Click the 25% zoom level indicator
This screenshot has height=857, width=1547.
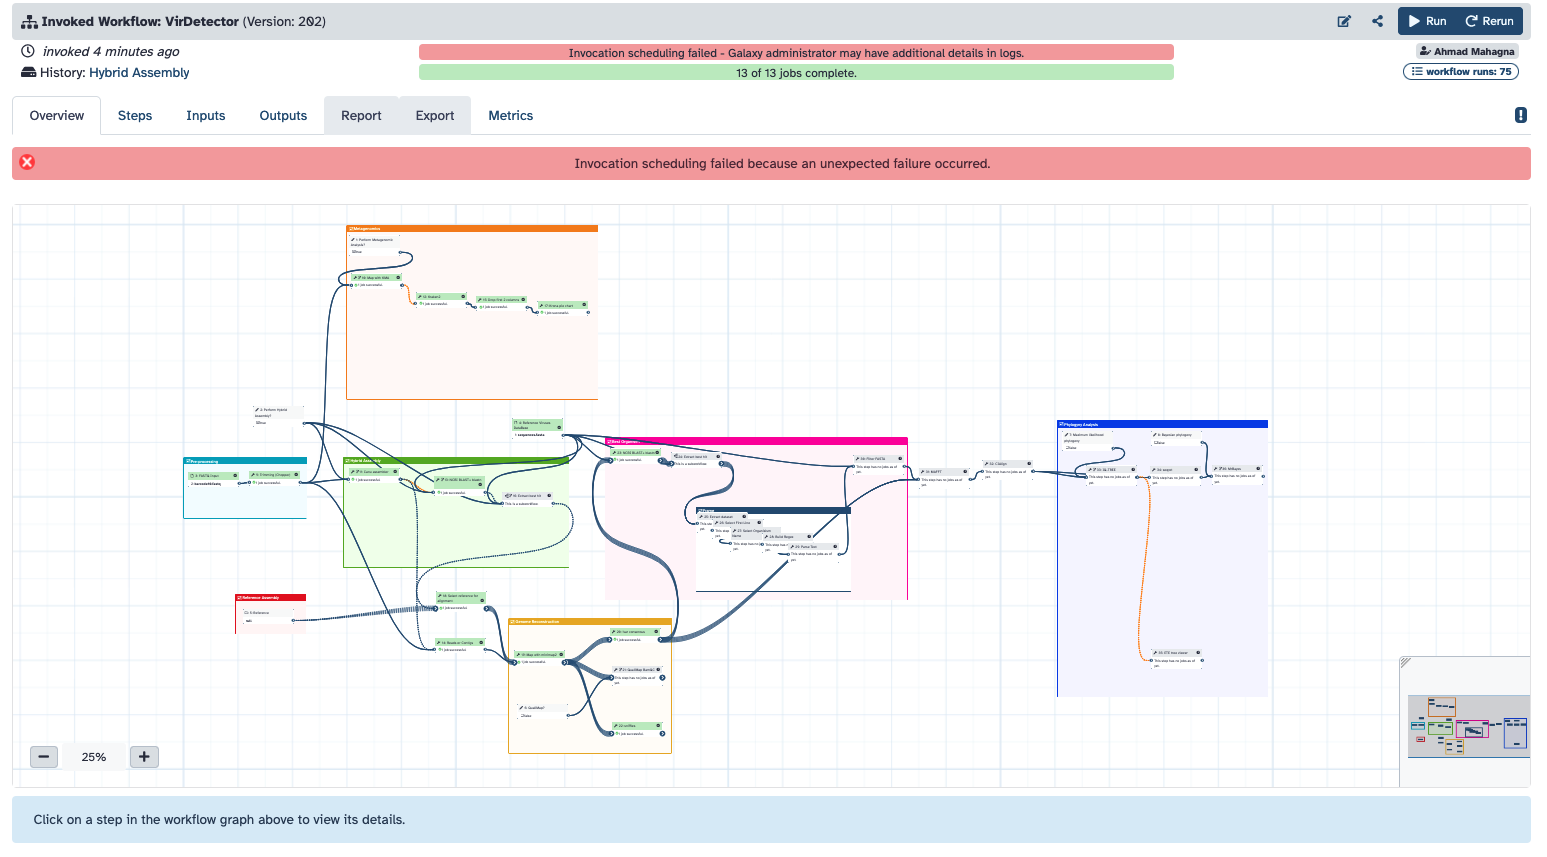(x=94, y=757)
